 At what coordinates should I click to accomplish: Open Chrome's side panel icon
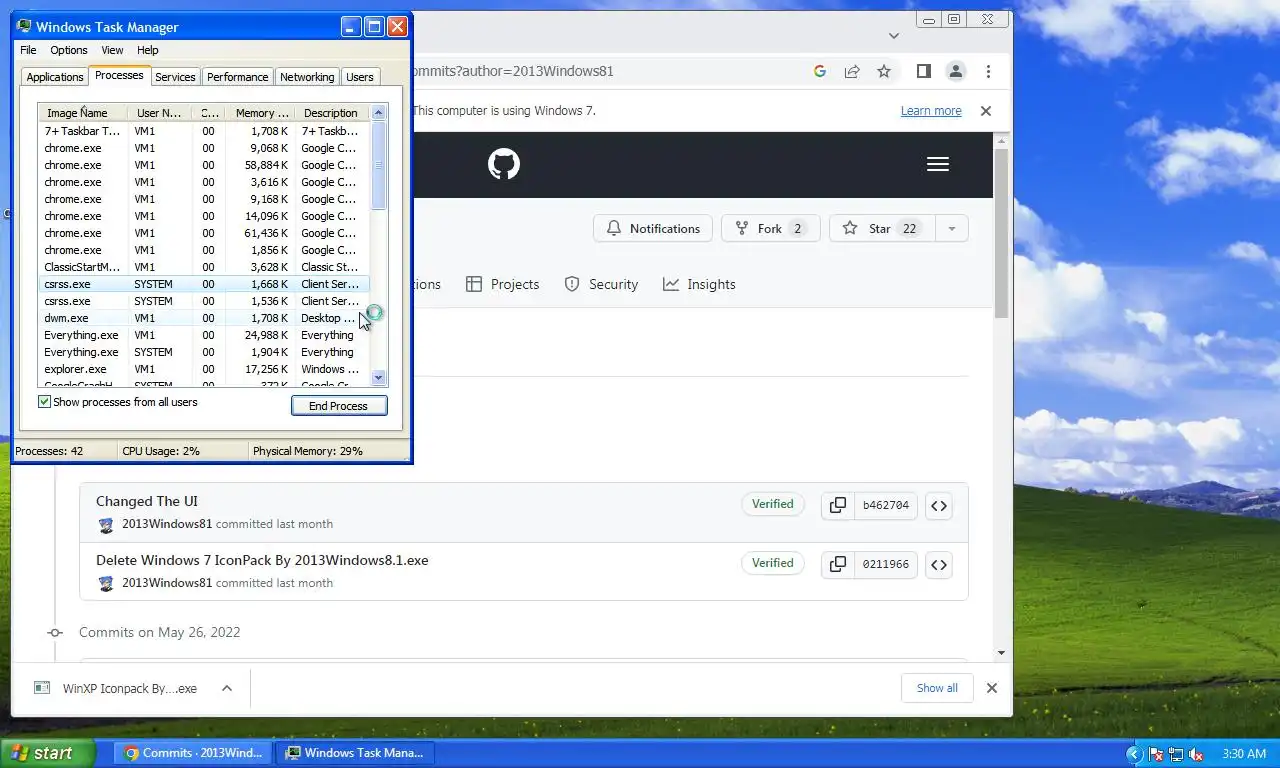(924, 71)
